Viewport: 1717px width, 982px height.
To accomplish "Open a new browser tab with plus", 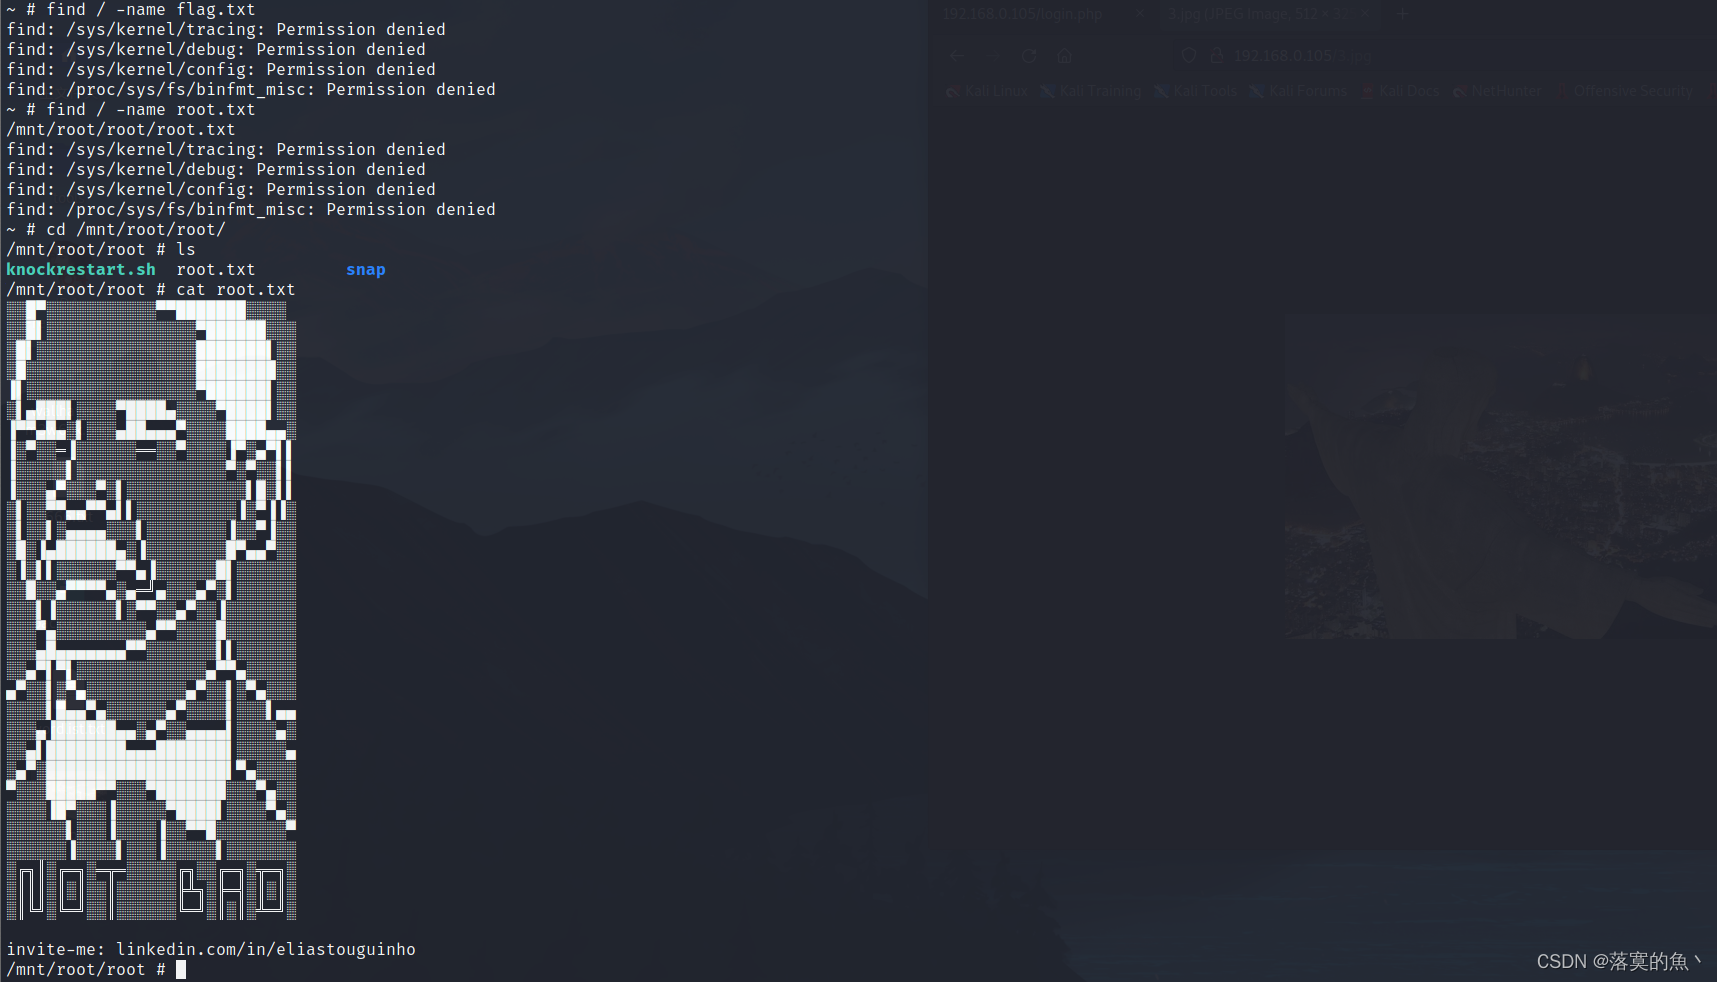I will point(1403,15).
